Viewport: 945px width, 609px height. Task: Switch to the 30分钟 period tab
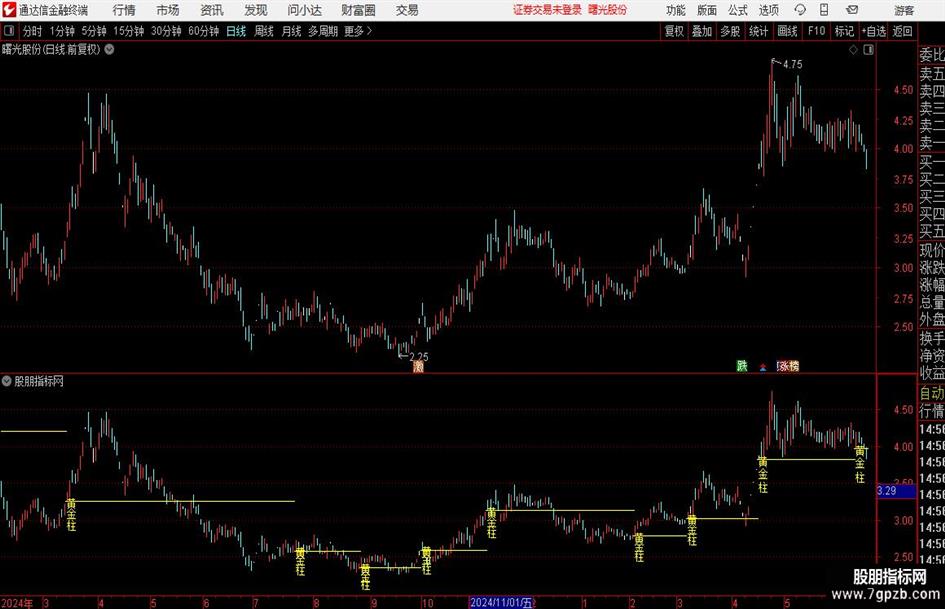pos(166,31)
